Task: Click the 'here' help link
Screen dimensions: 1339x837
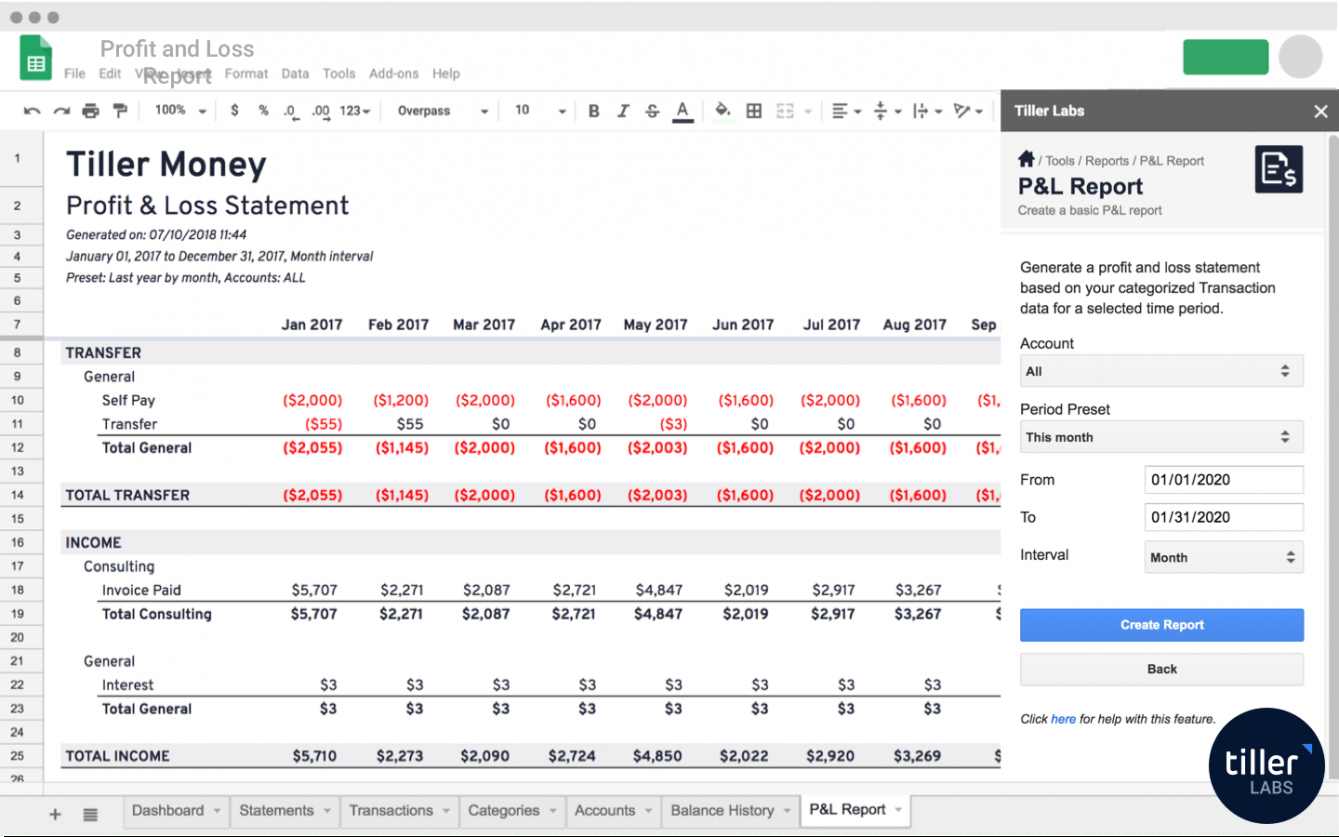Action: tap(1063, 719)
